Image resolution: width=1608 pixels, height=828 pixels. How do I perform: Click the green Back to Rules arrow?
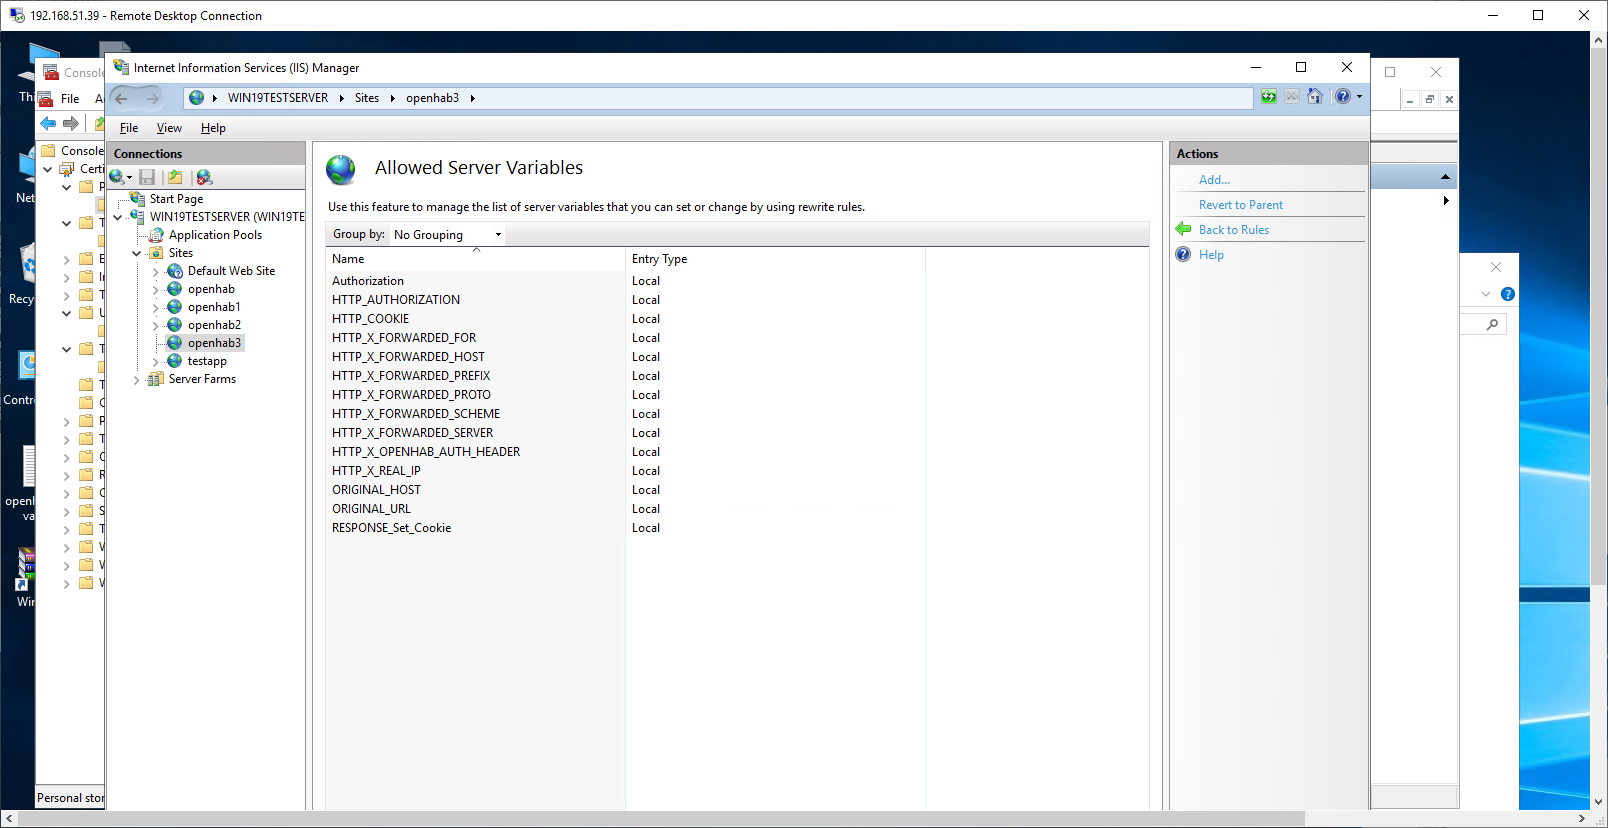[1184, 230]
